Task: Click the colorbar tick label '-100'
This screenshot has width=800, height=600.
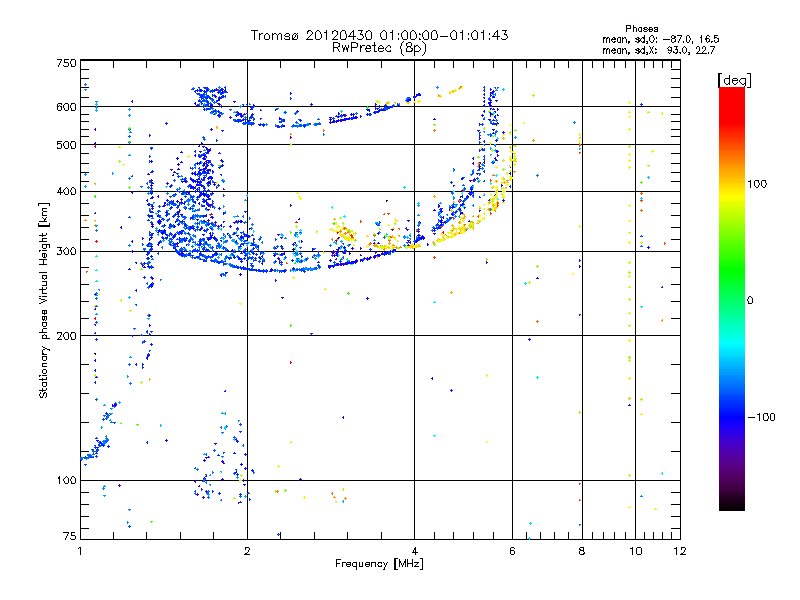Action: click(762, 417)
